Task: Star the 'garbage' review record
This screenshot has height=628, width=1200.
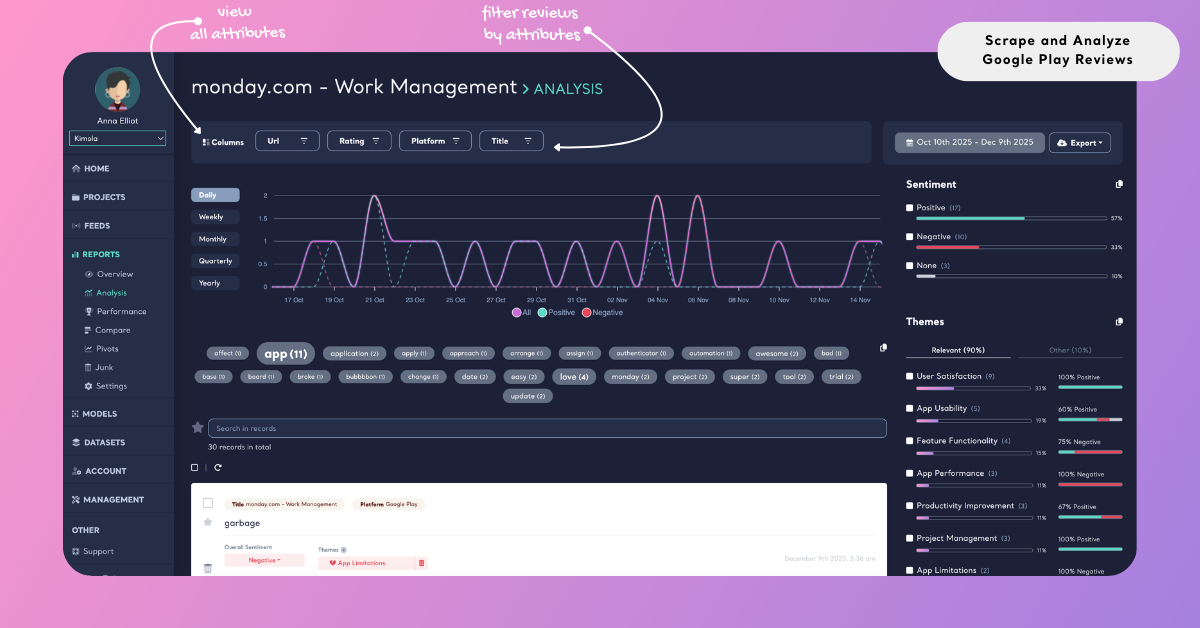Action: pos(208,522)
